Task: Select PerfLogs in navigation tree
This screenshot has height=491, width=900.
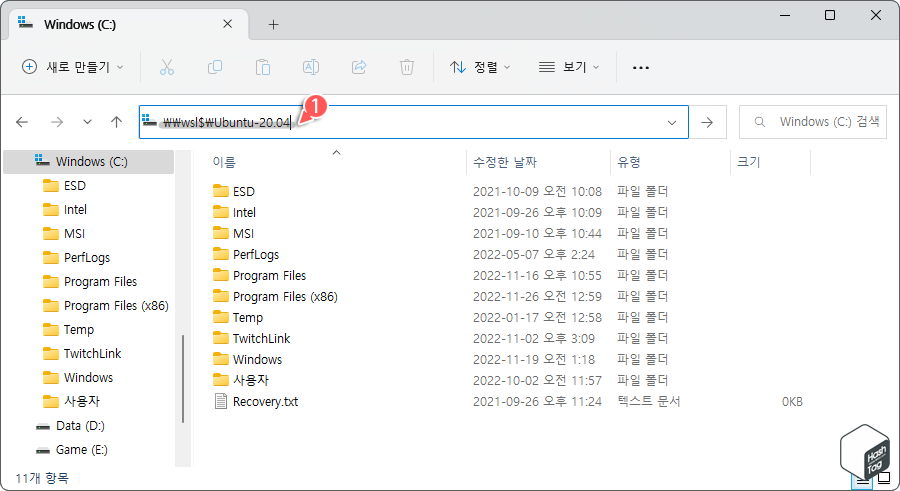Action: (87, 258)
